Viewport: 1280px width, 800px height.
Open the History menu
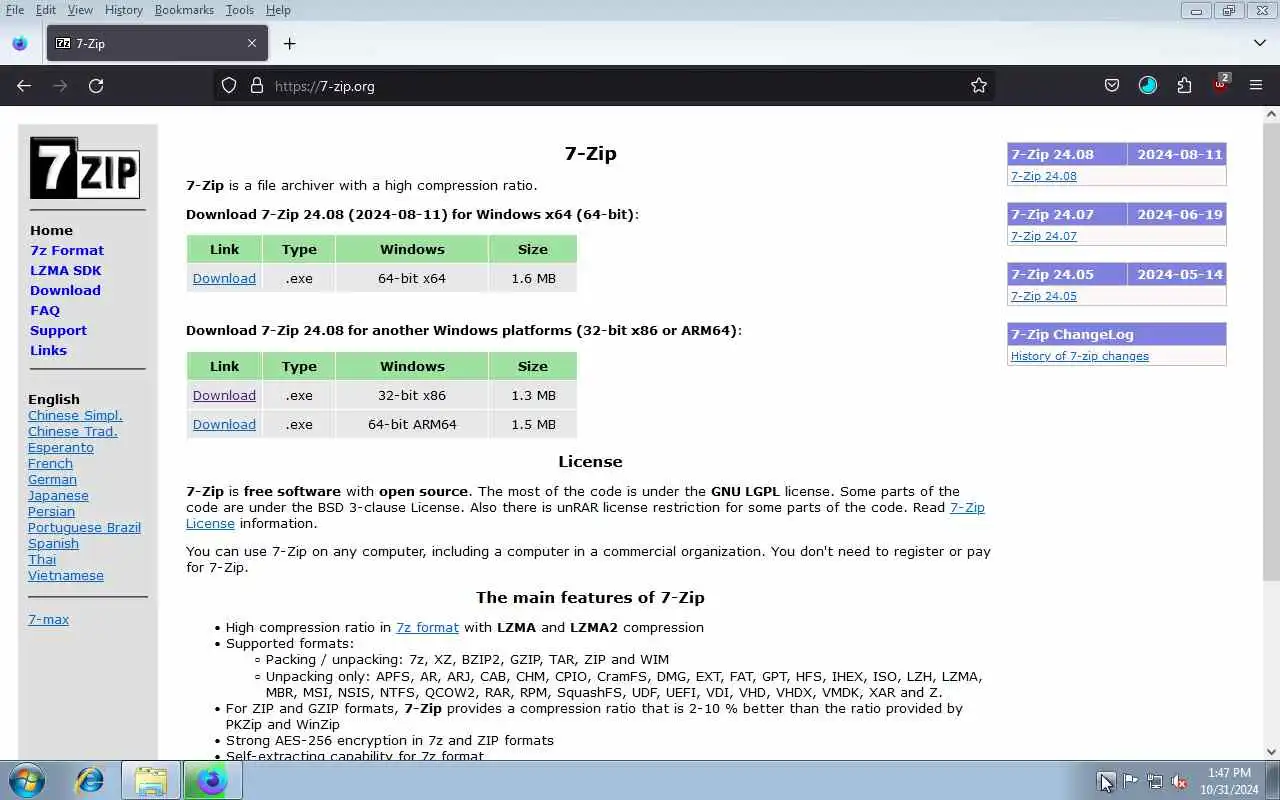tap(124, 10)
